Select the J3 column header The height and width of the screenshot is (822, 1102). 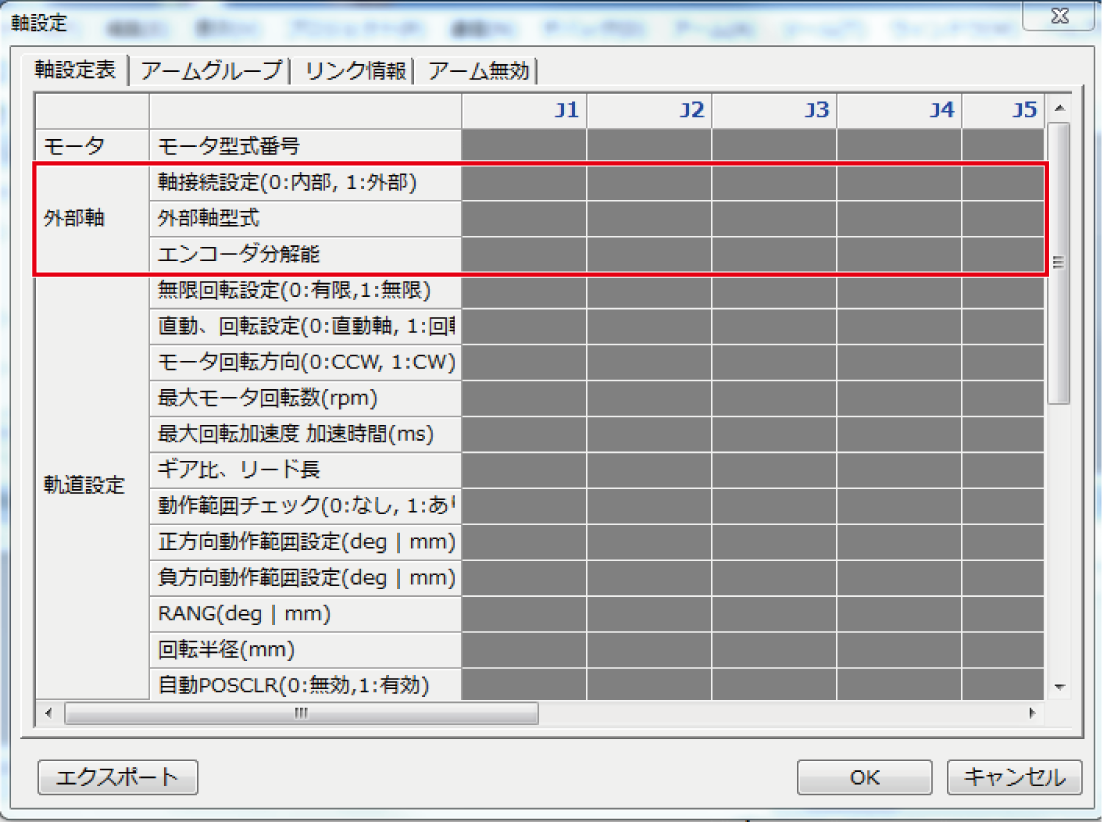[x=775, y=110]
